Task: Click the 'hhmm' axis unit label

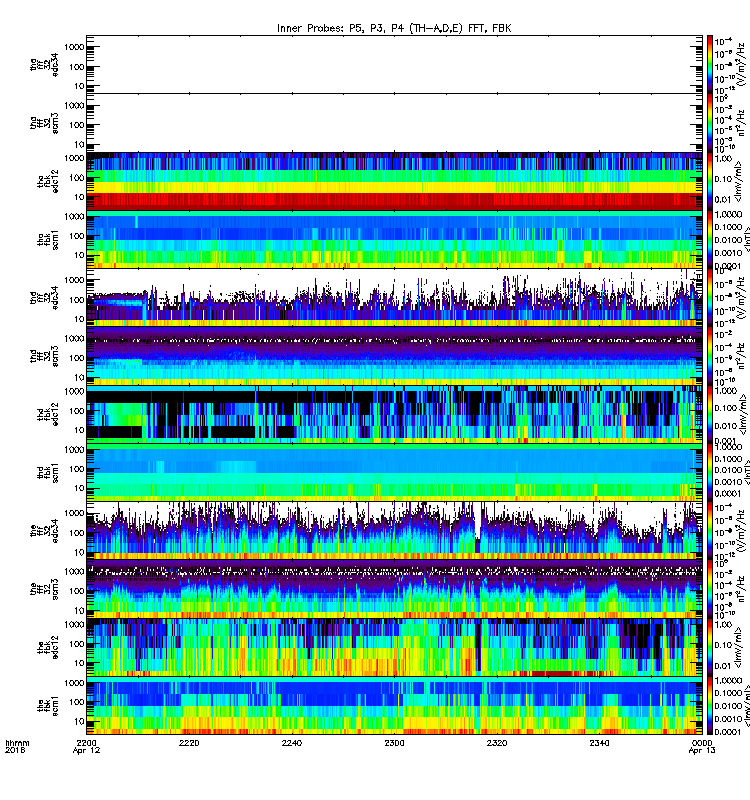Action: (x=17, y=743)
